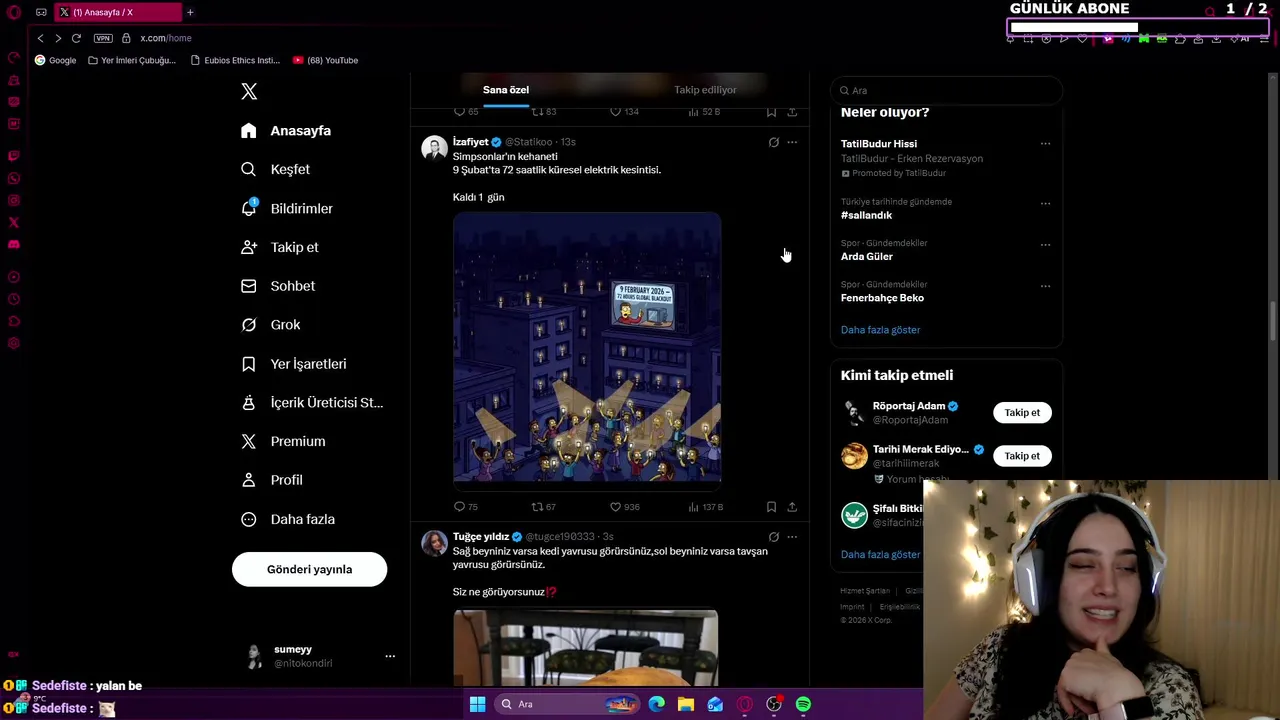This screenshot has width=1280, height=720.
Task: Click Gönderi yayınla button
Action: click(x=309, y=569)
